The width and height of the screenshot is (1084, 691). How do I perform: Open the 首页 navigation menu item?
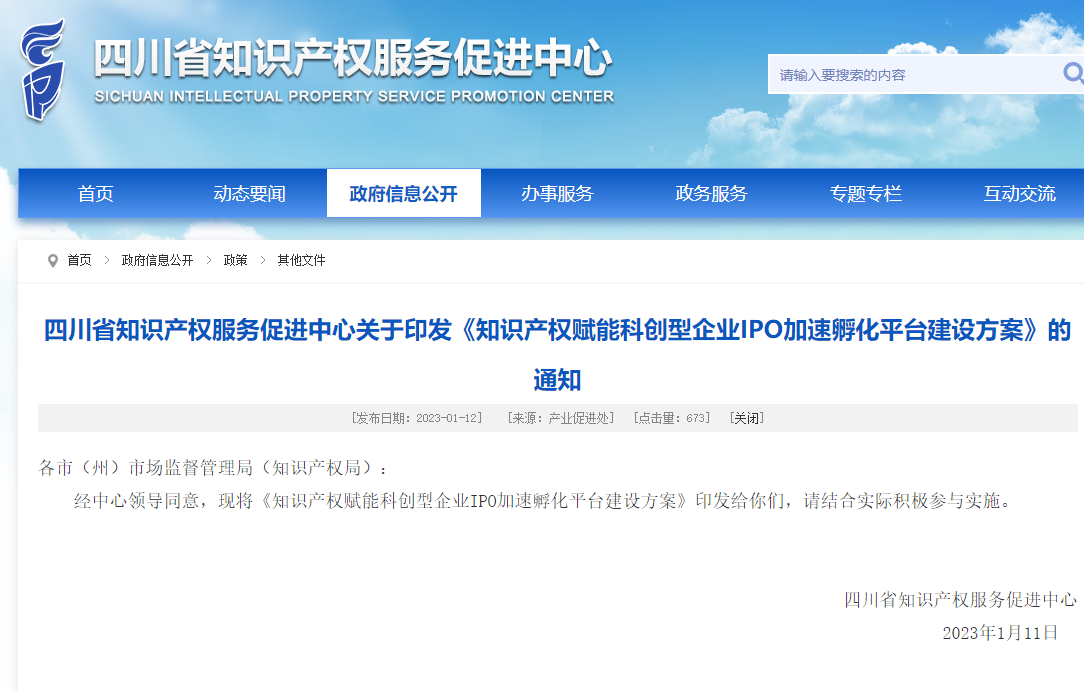click(96, 194)
